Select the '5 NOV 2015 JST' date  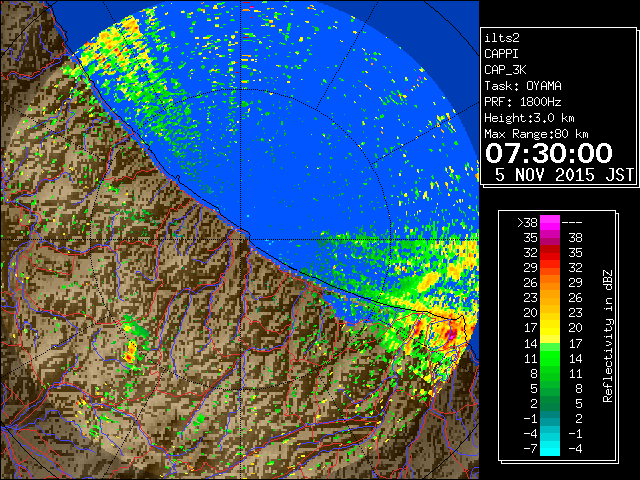564,175
